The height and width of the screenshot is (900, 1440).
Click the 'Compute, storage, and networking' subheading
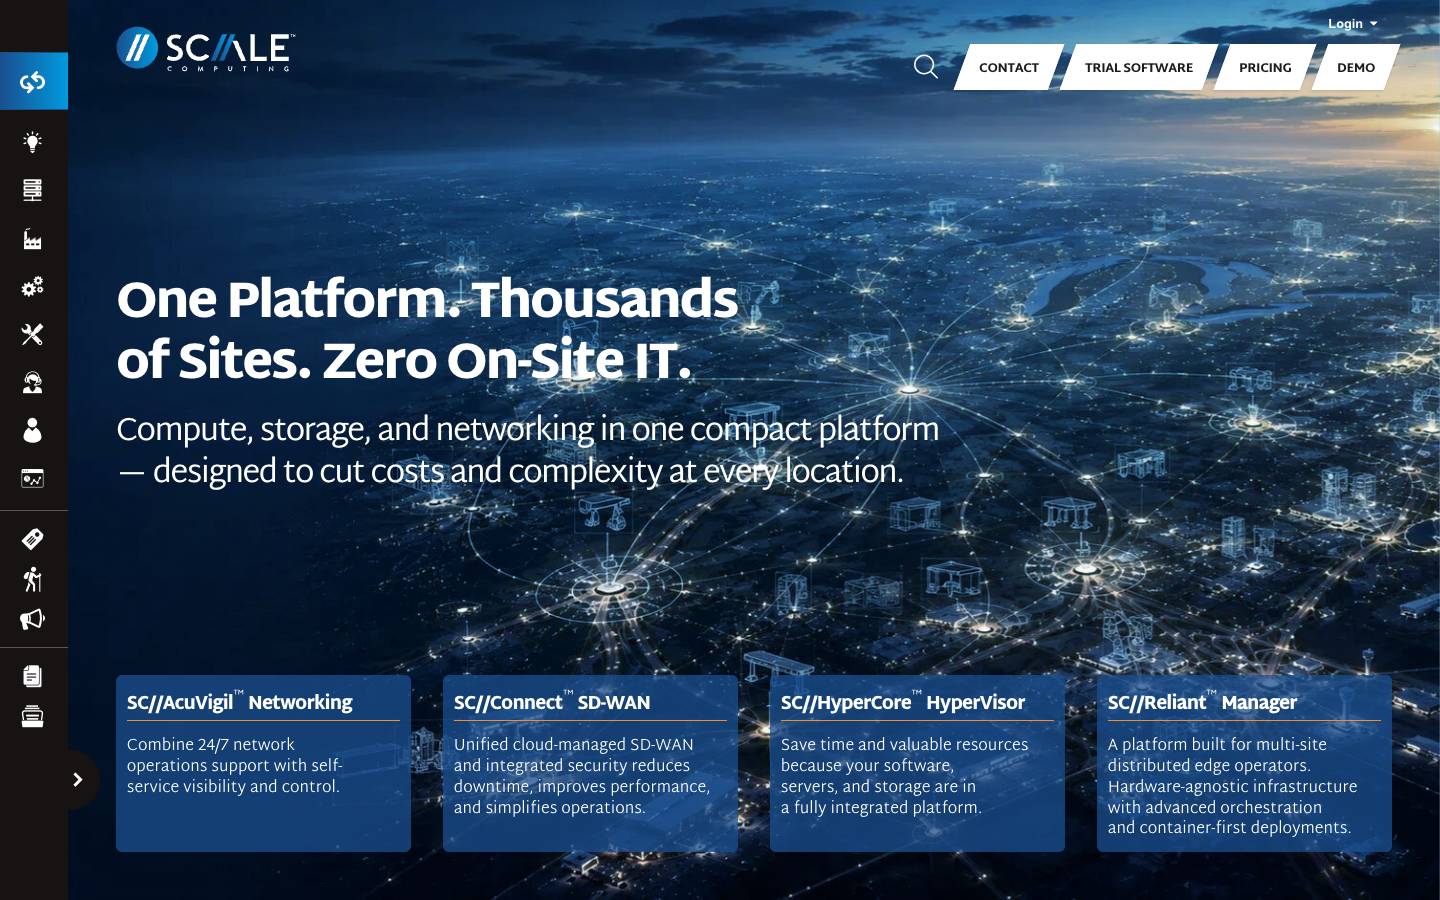[x=528, y=450]
